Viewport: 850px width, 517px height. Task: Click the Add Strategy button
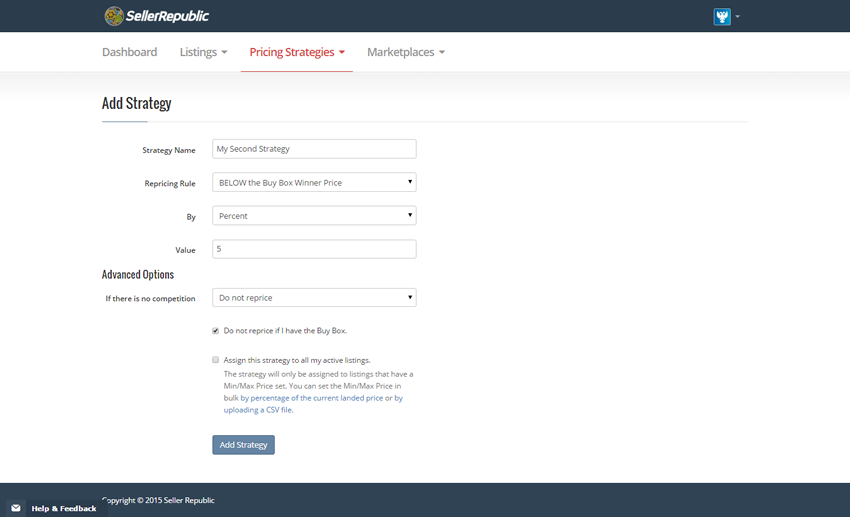(243, 445)
